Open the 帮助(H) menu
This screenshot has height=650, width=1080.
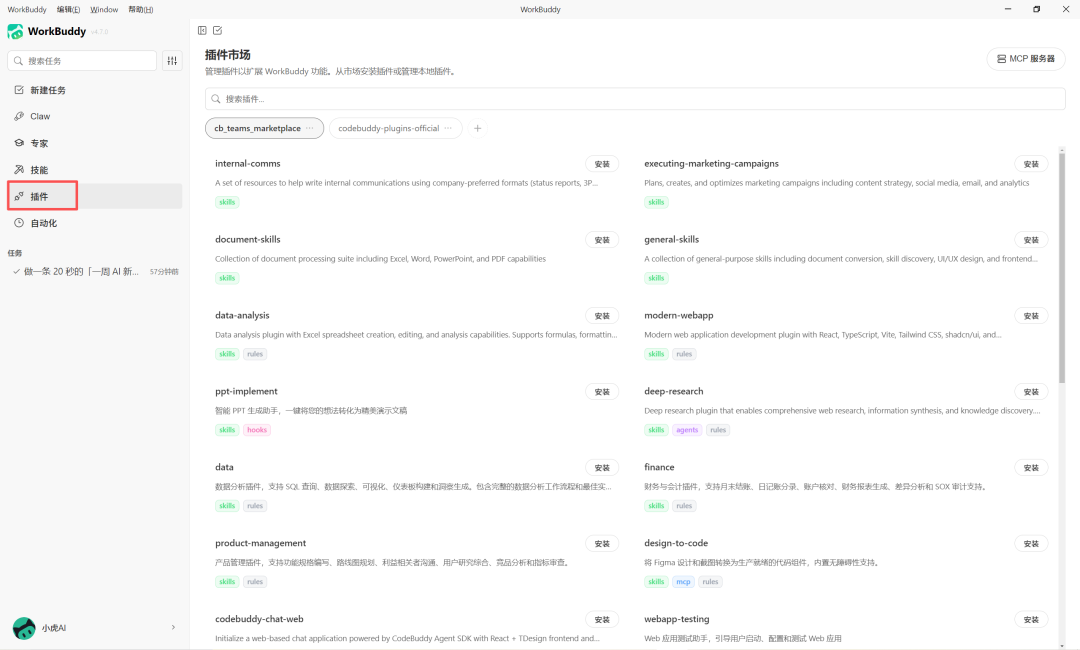[141, 9]
